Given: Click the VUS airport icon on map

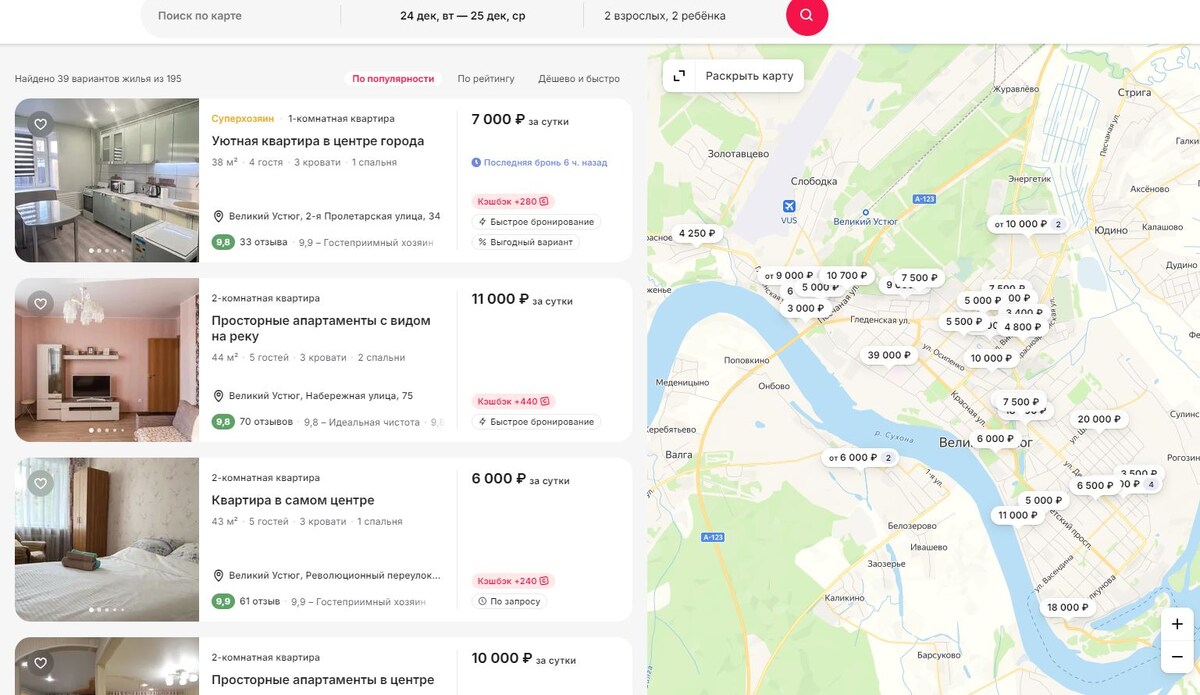Looking at the screenshot, I should [788, 207].
